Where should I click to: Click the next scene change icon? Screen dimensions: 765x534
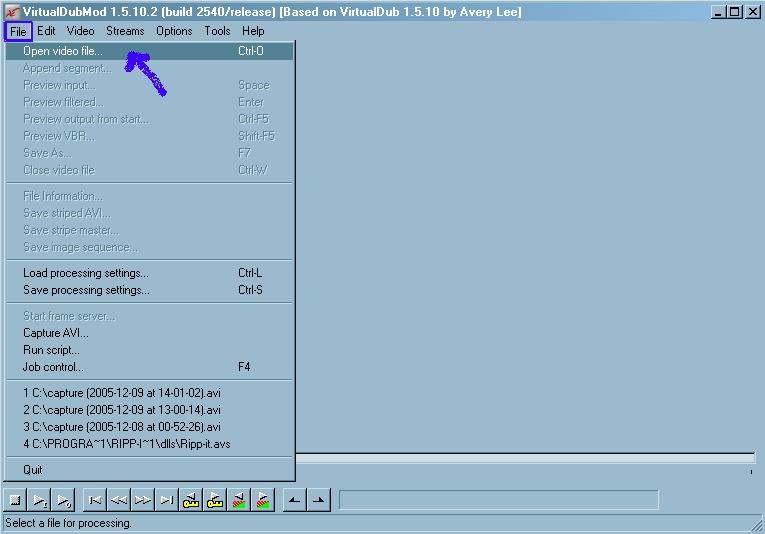[x=262, y=500]
